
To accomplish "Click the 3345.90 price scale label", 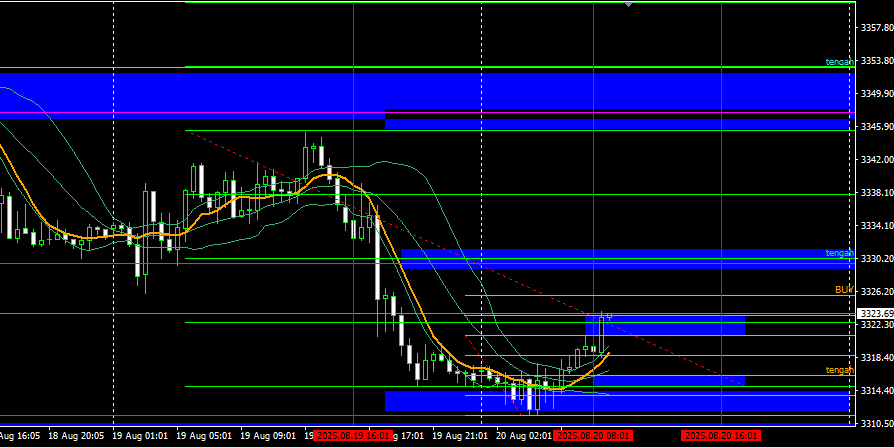I will [x=875, y=127].
